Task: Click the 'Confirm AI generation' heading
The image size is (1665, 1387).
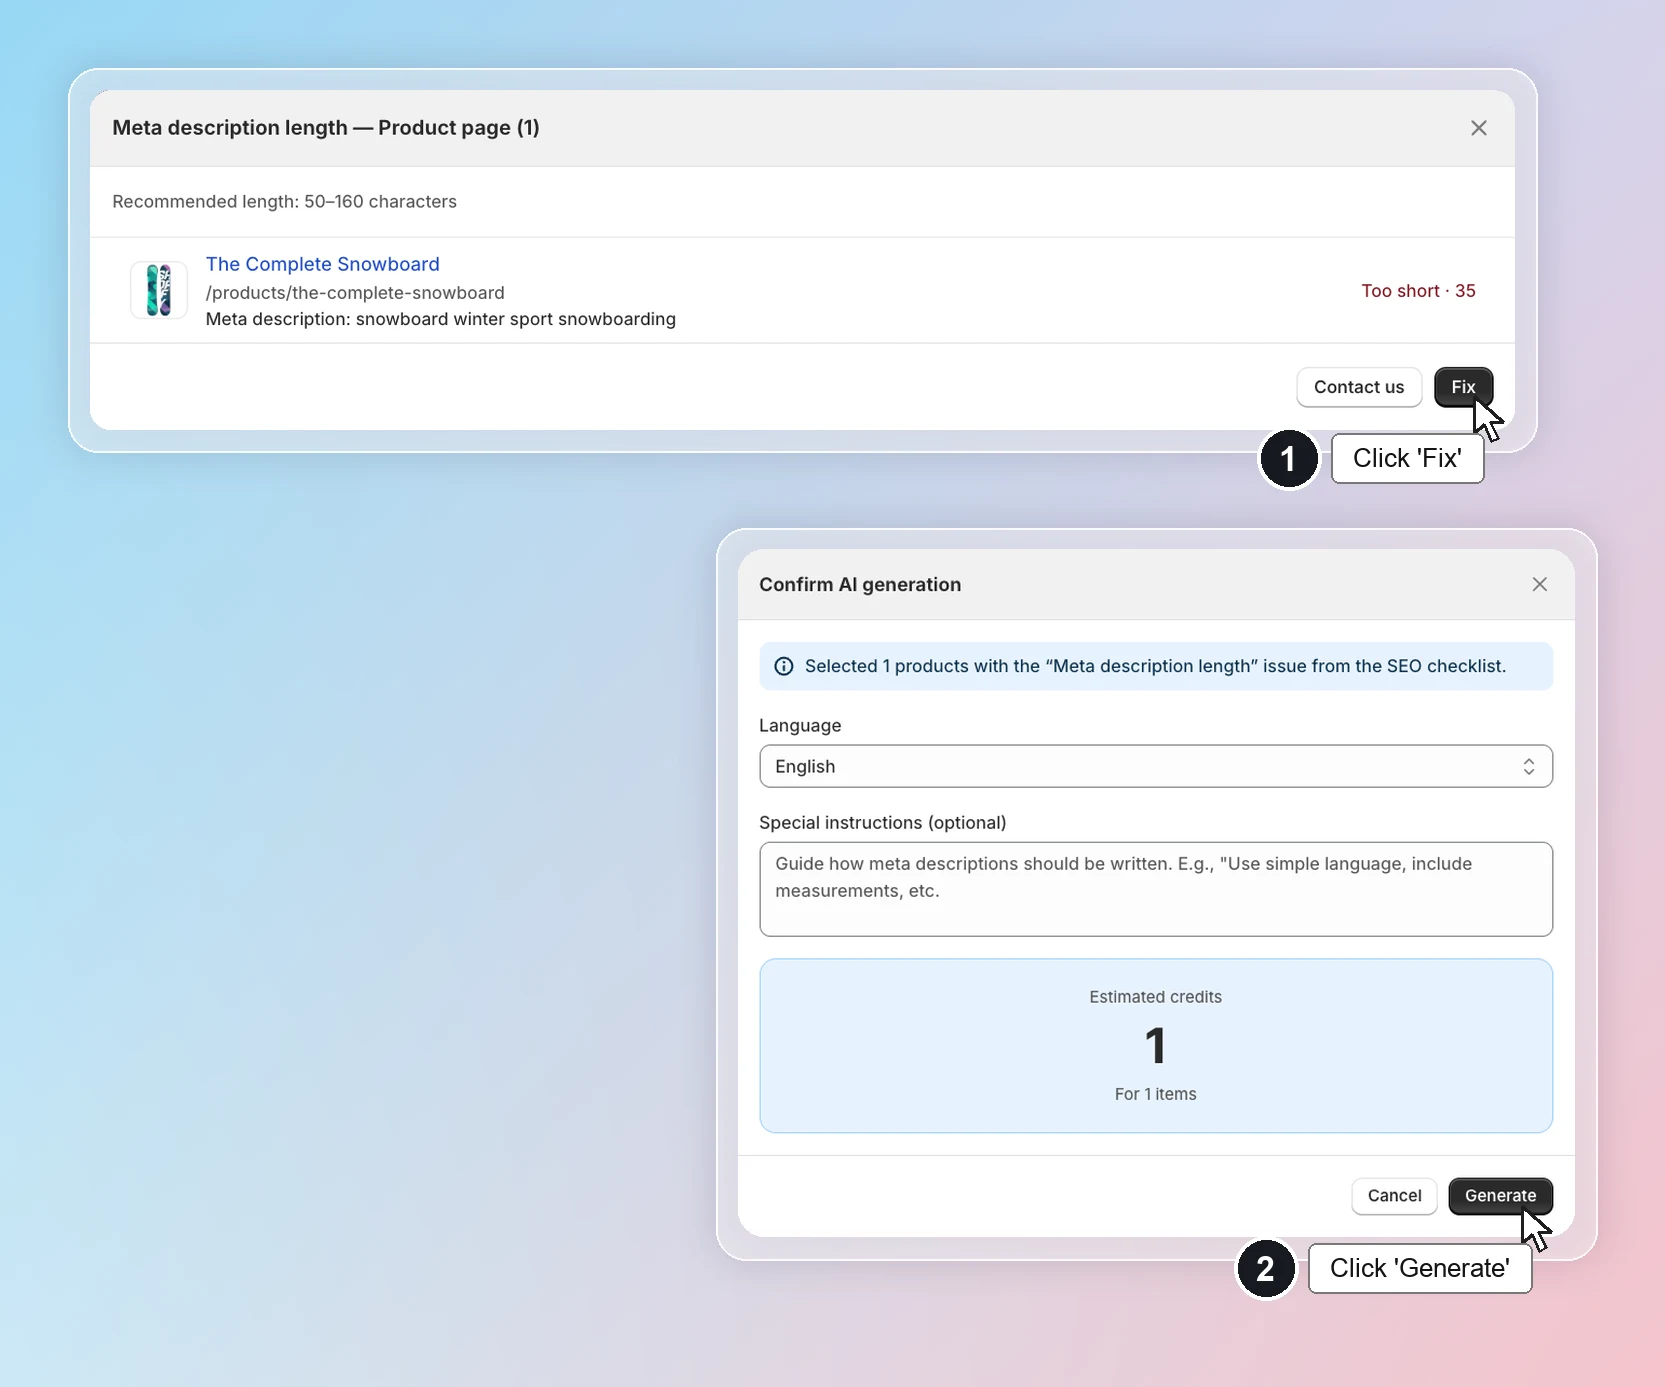Action: [860, 584]
